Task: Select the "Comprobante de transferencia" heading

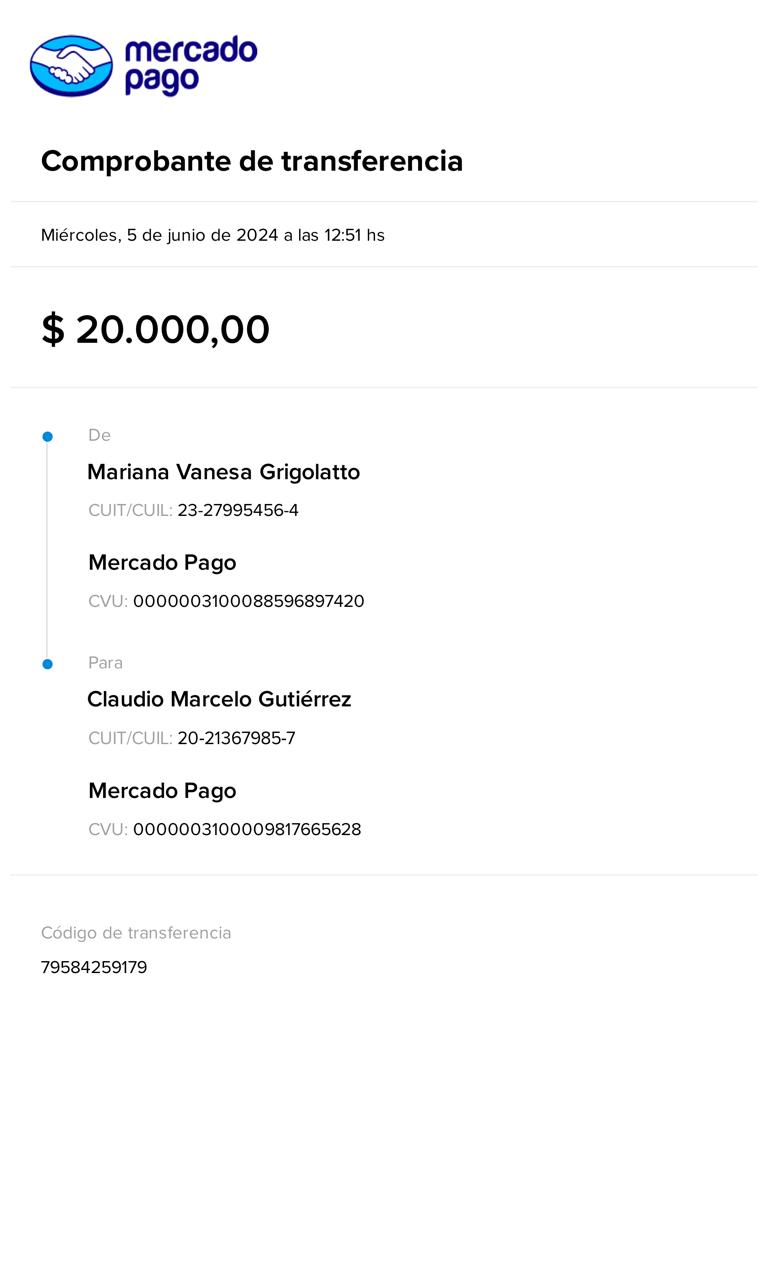Action: pos(252,161)
